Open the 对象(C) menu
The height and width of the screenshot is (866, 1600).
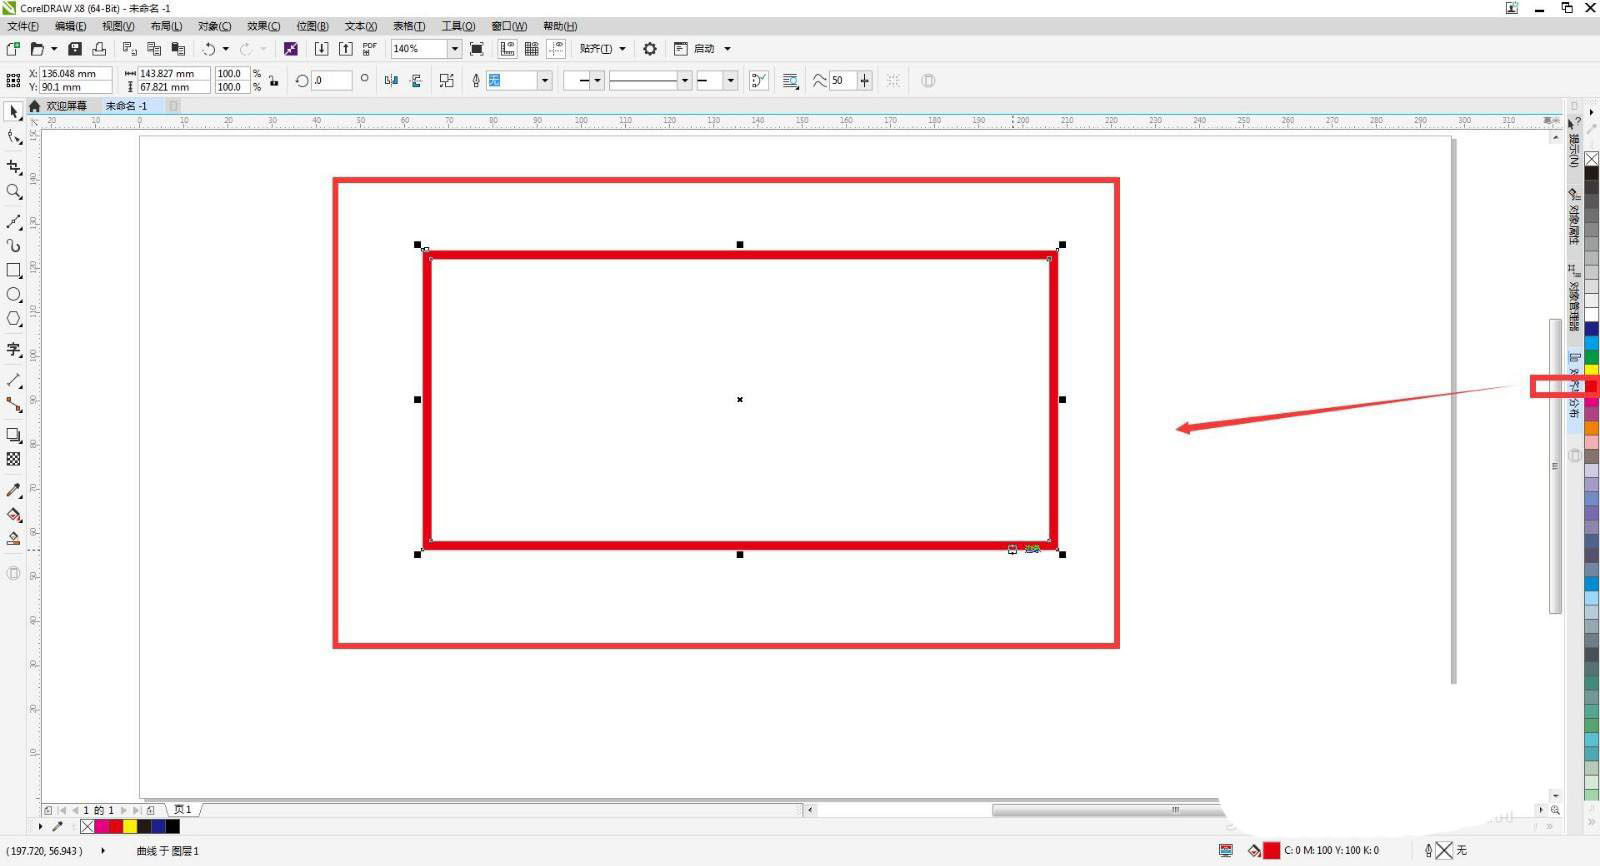[x=214, y=26]
